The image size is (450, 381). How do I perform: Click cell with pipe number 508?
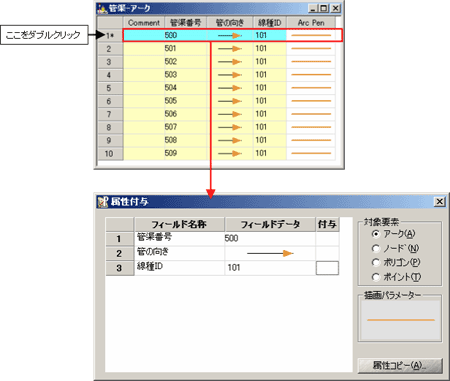click(186, 140)
